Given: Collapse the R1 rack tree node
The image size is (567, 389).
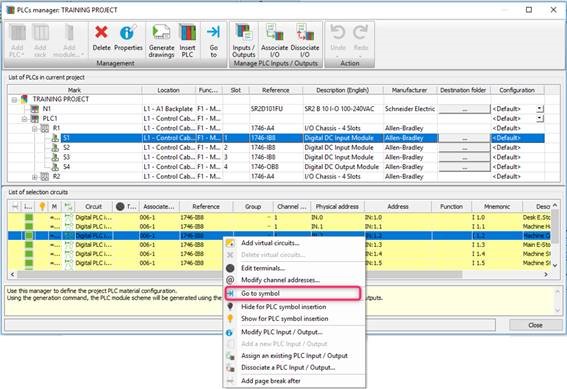Looking at the screenshot, I should click(35, 129).
